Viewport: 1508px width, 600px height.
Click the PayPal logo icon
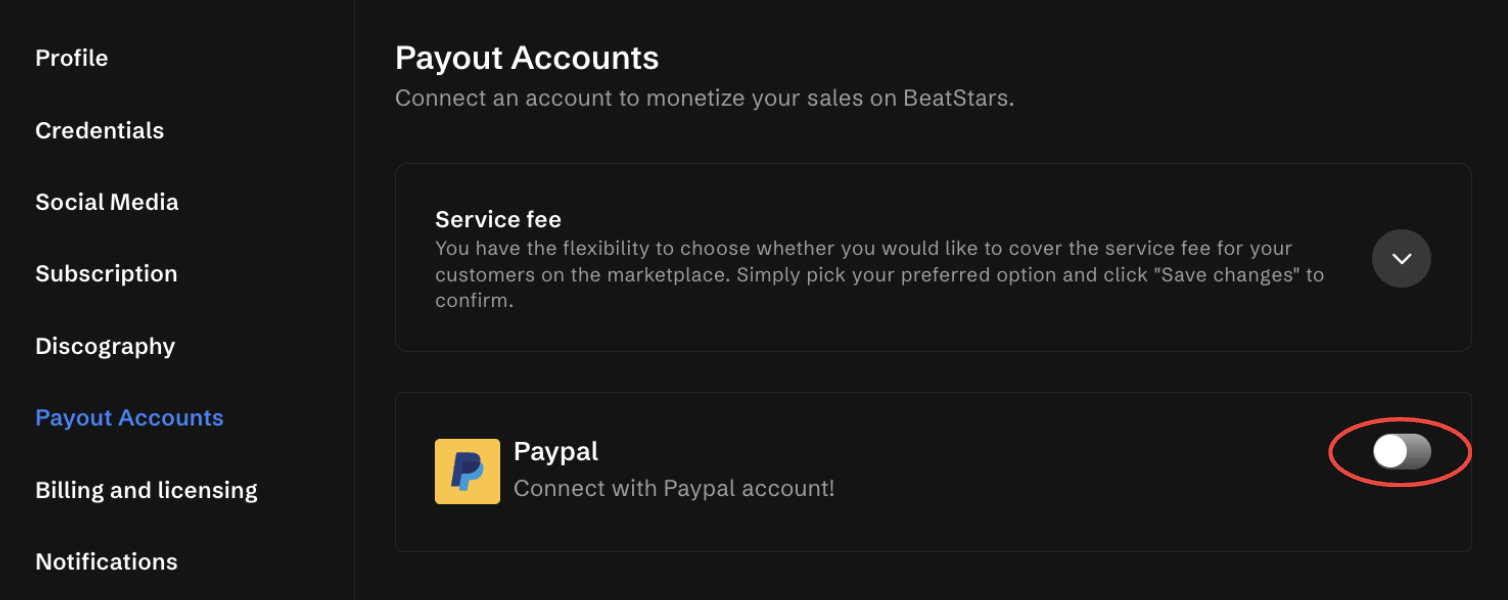pos(467,471)
